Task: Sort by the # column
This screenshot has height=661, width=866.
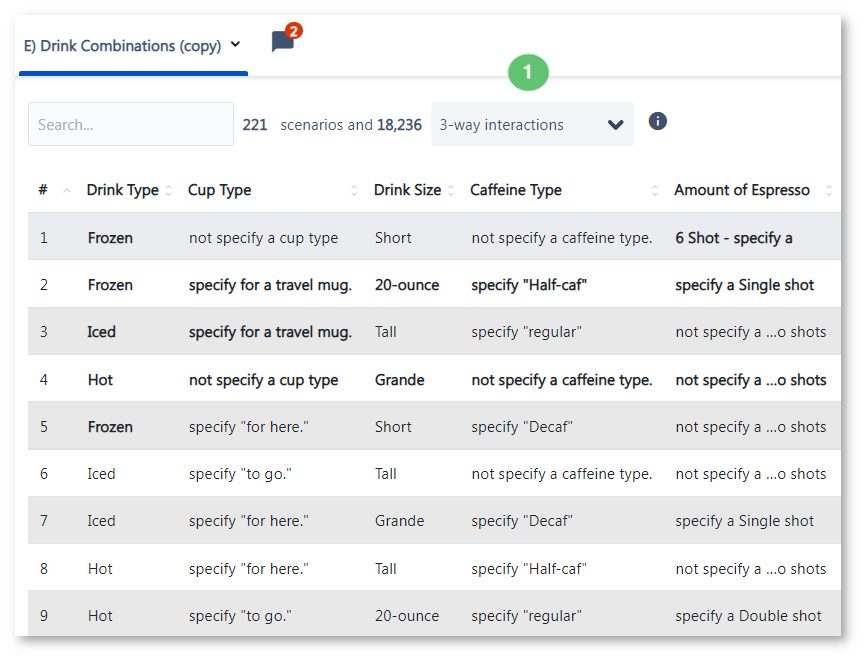Action: pos(66,191)
